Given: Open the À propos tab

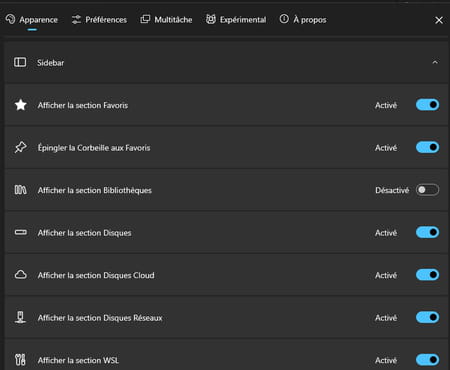Looking at the screenshot, I should click(x=303, y=20).
